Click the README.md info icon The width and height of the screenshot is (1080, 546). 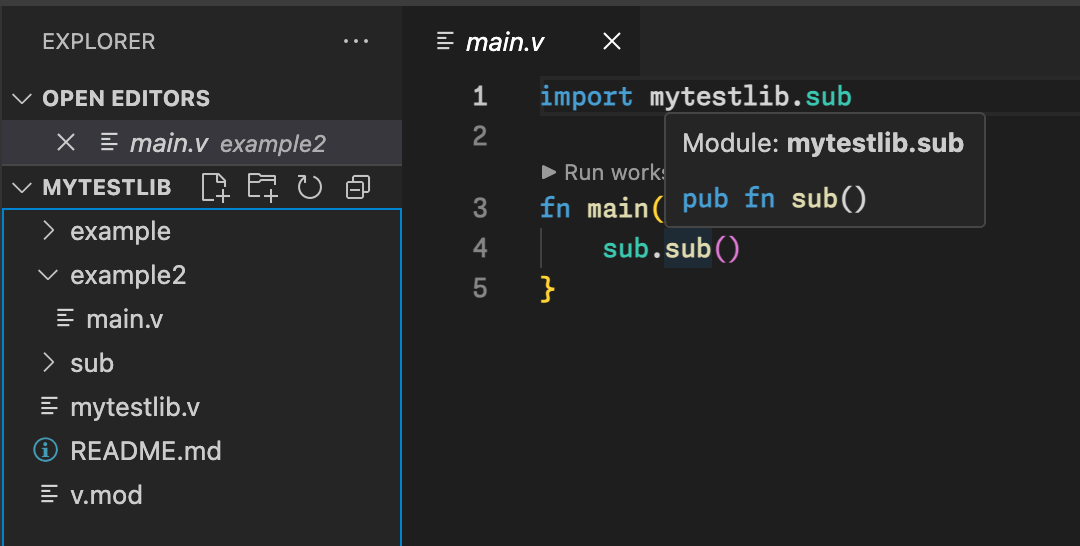[46, 451]
